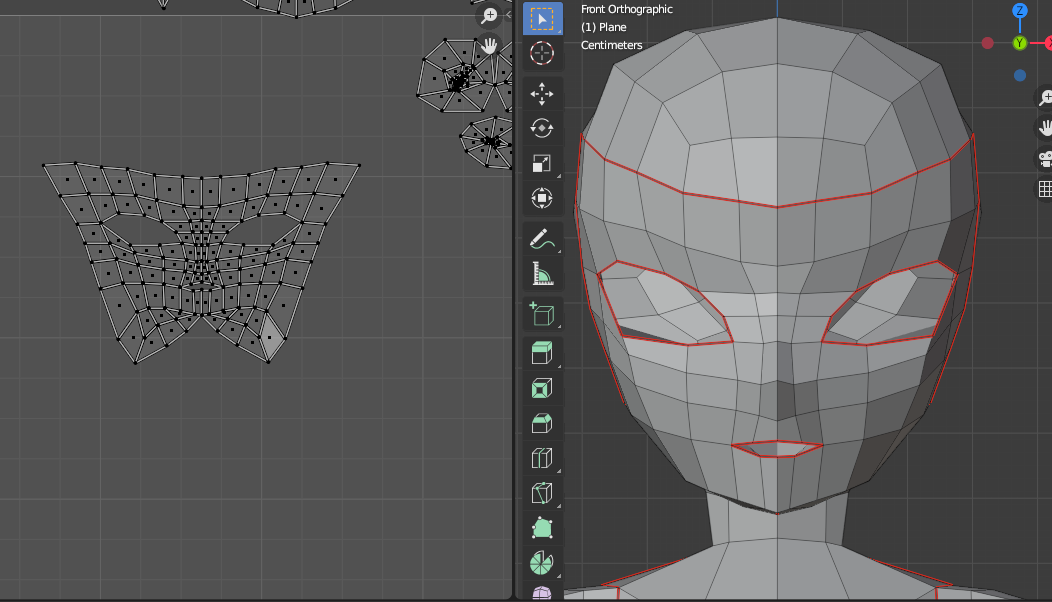Select the Poly Build tool
Viewport: 1052px width, 602px height.
click(542, 528)
